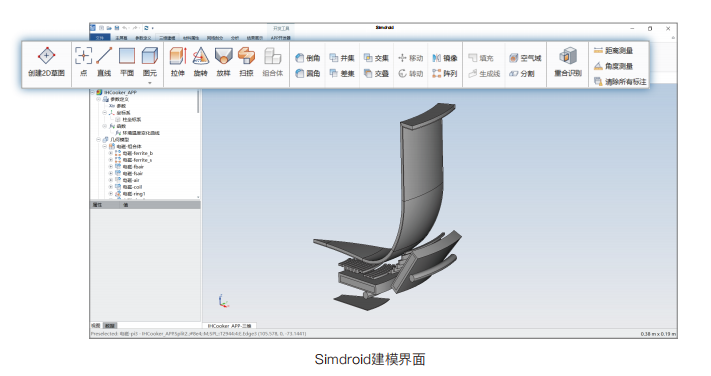
Task: Choose the 差集 subtract operation
Action: coord(342,73)
